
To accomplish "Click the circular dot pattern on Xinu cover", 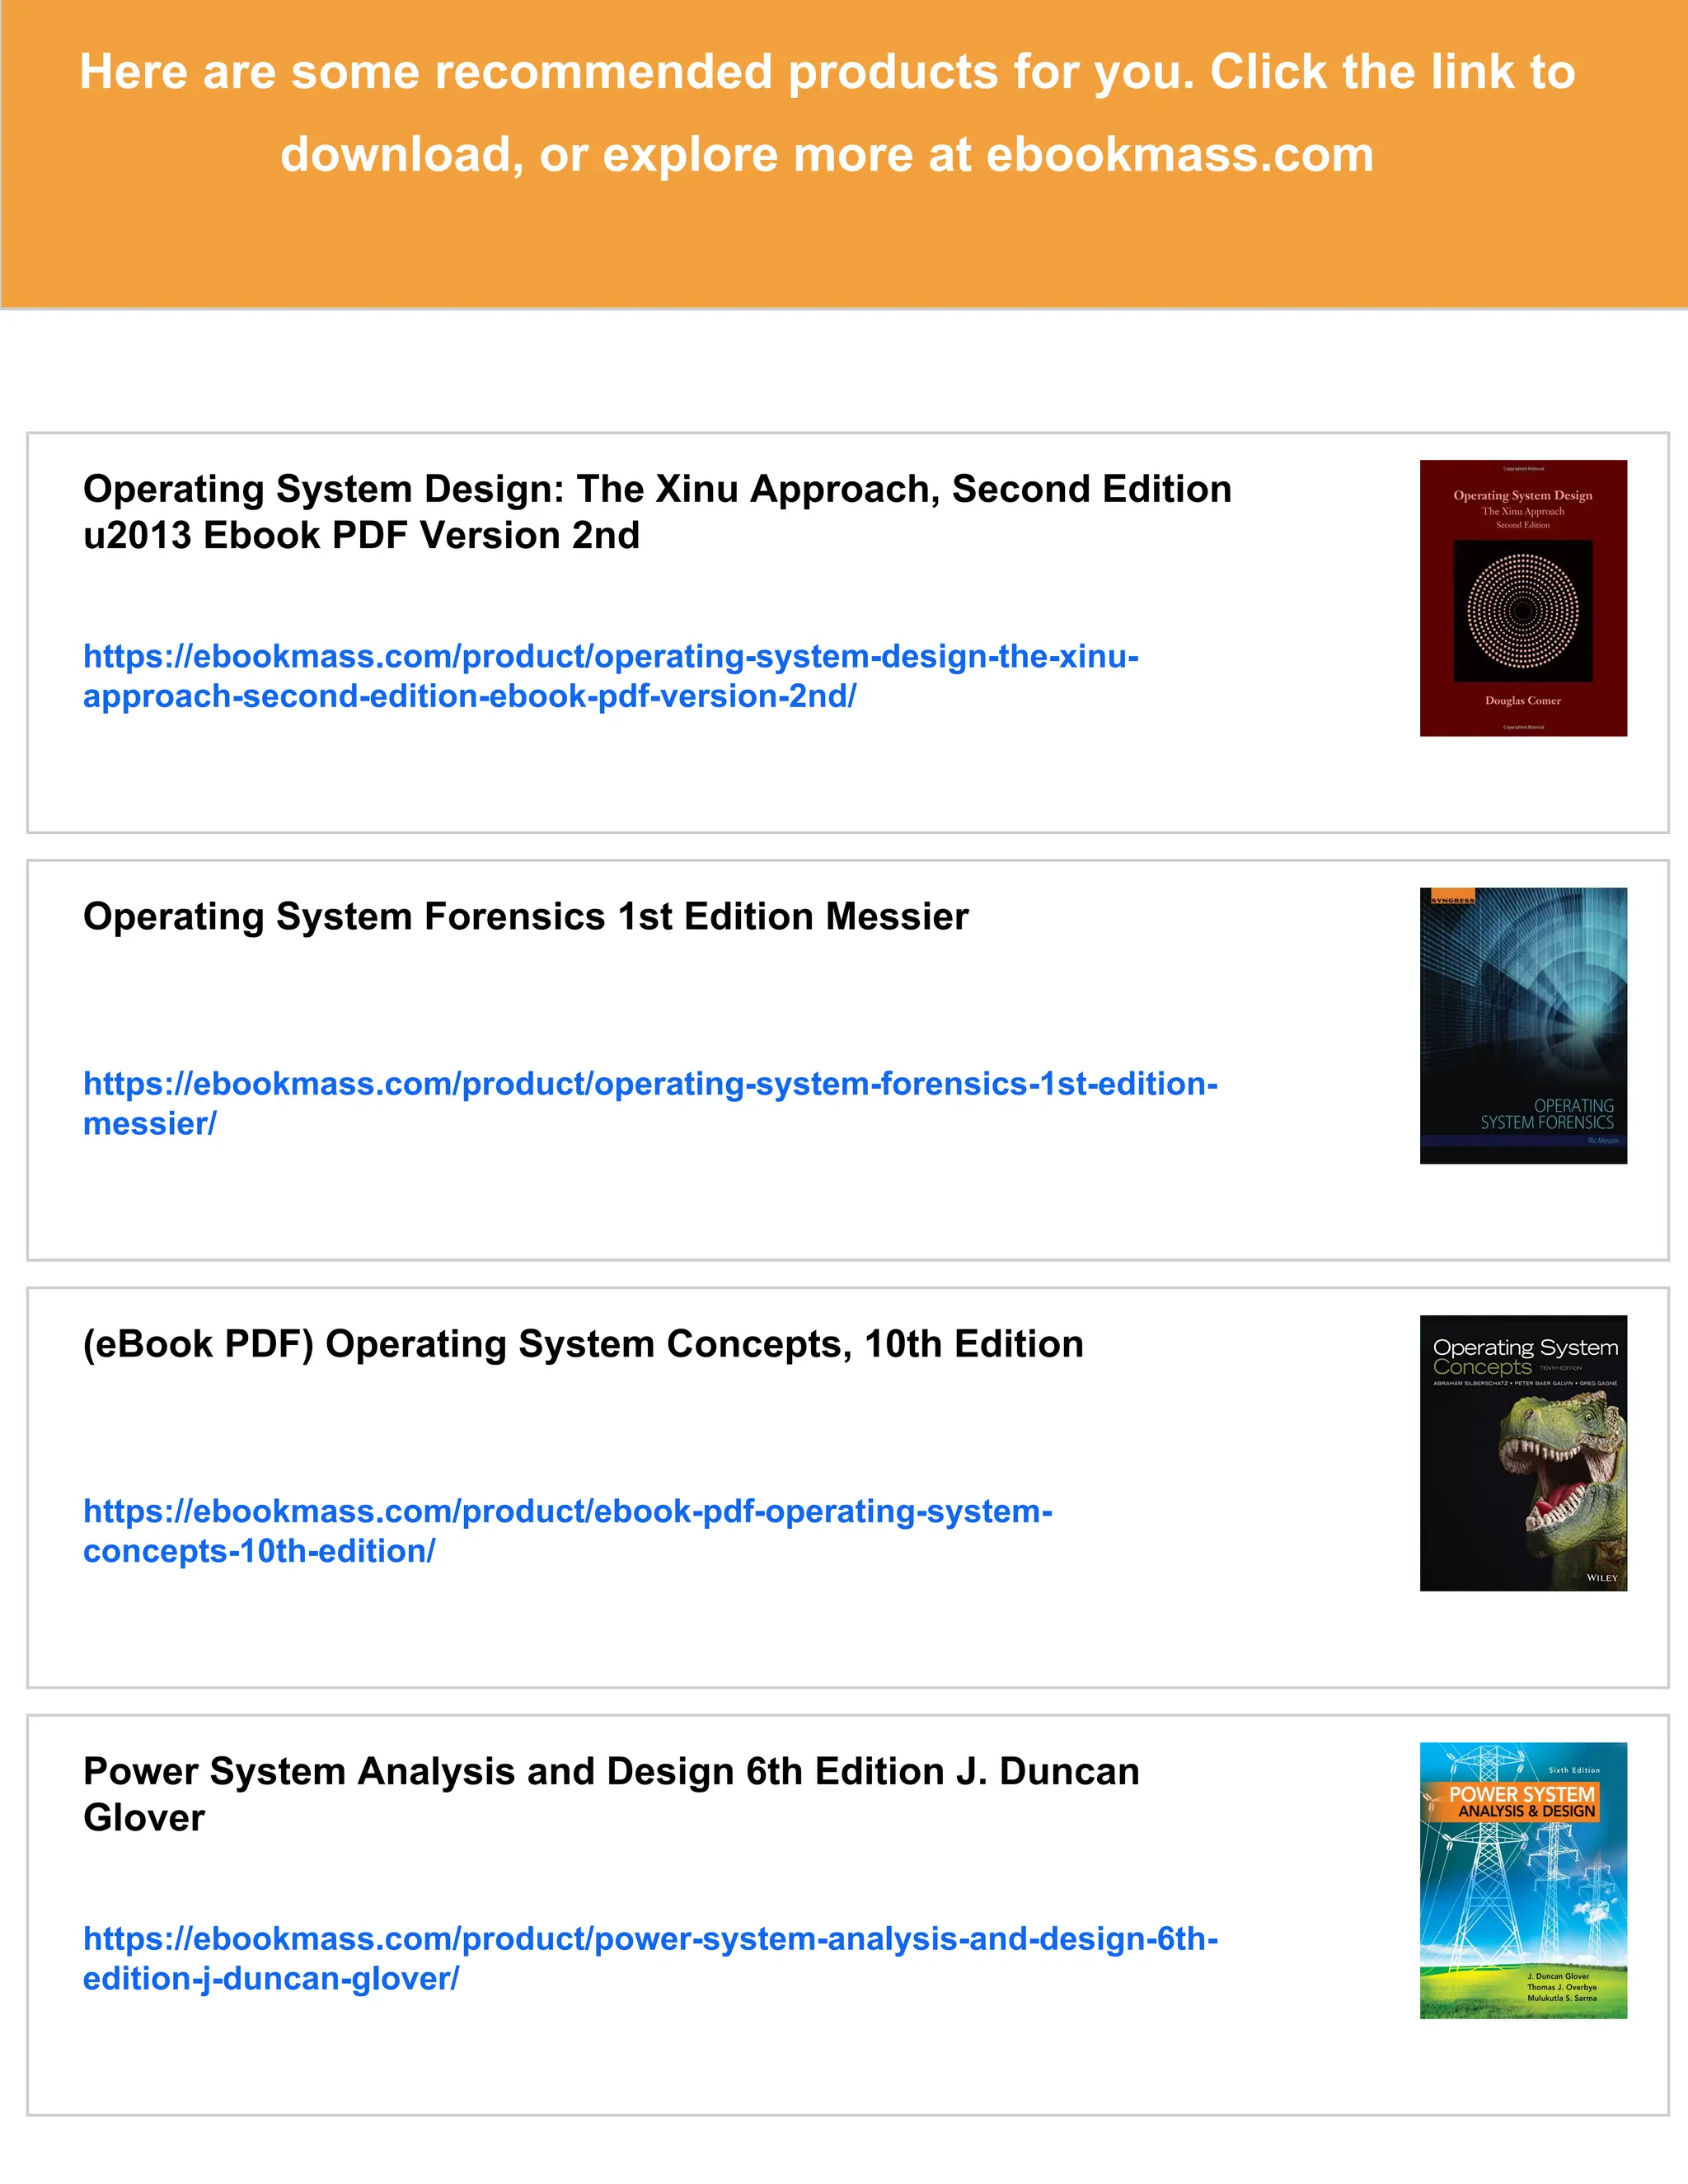I will 1522,610.
